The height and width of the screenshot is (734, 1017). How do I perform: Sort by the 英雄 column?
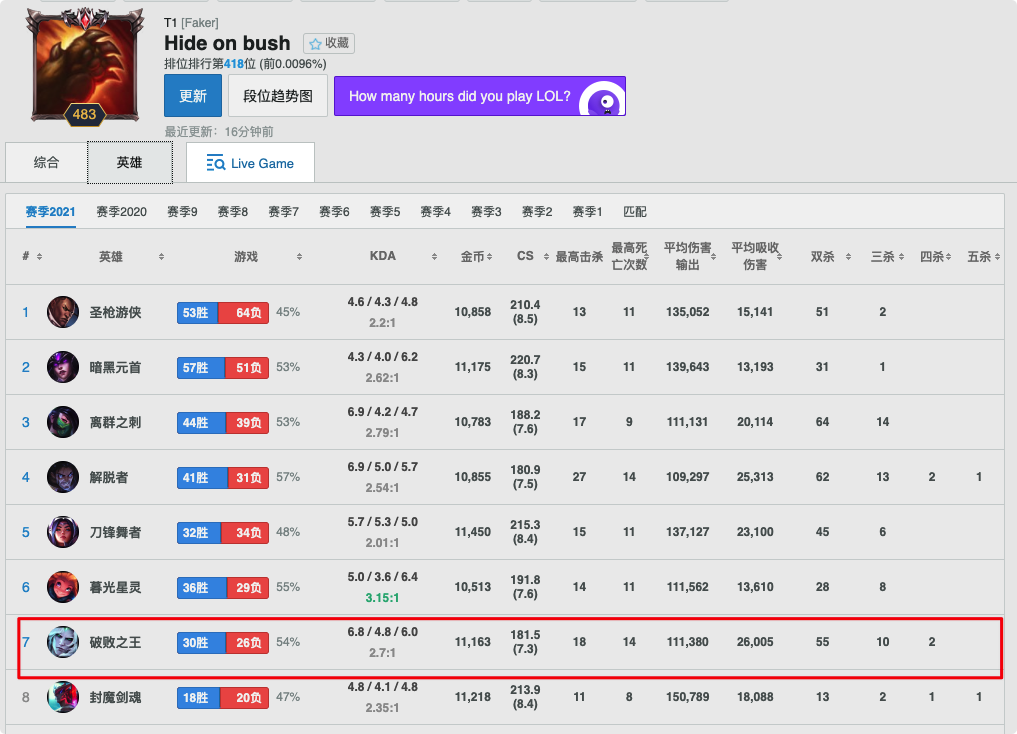(161, 257)
